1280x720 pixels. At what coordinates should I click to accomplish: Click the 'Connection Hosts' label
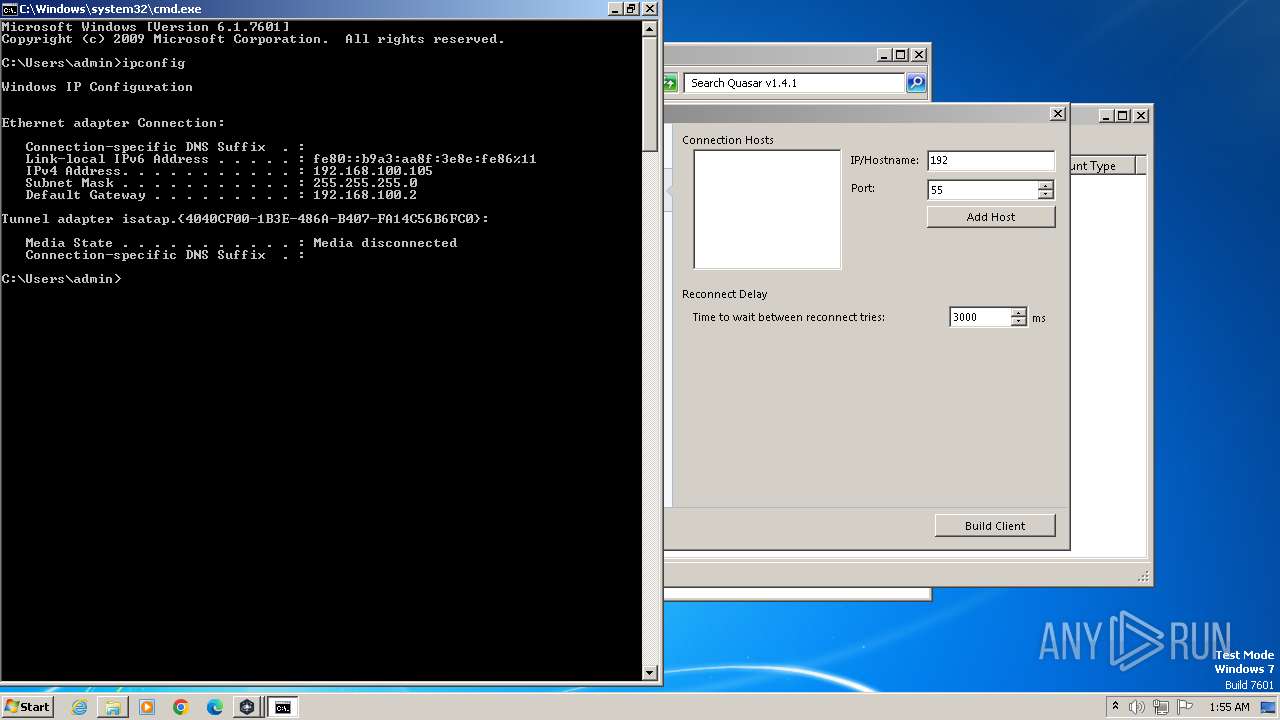point(728,140)
